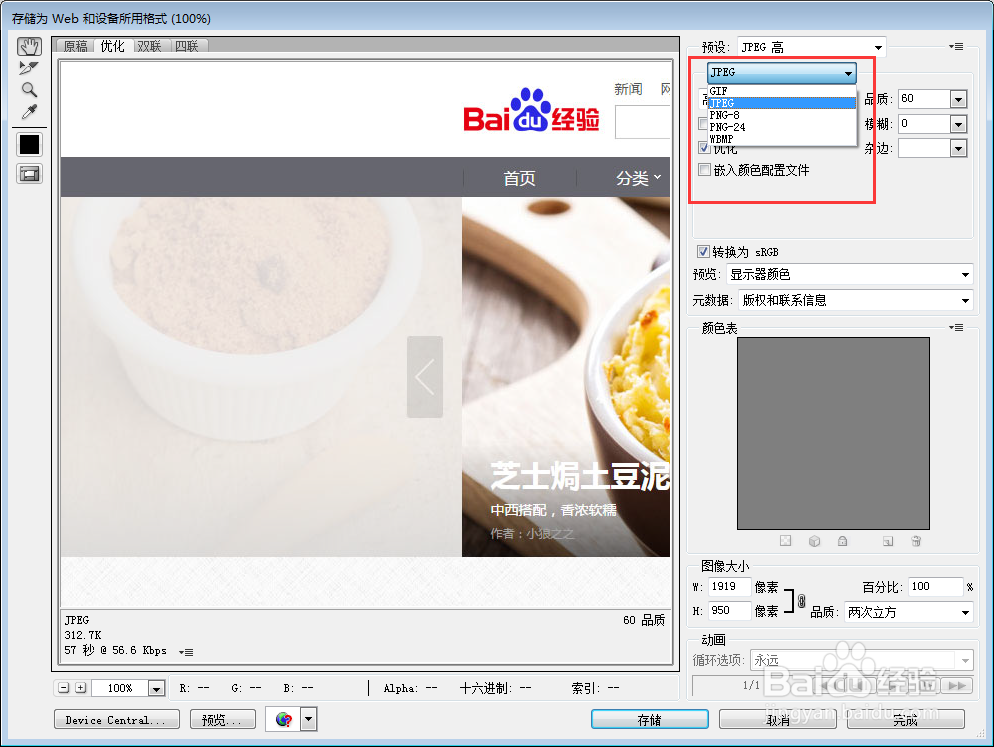Choose WBMP from format list
The image size is (994, 747).
click(782, 139)
